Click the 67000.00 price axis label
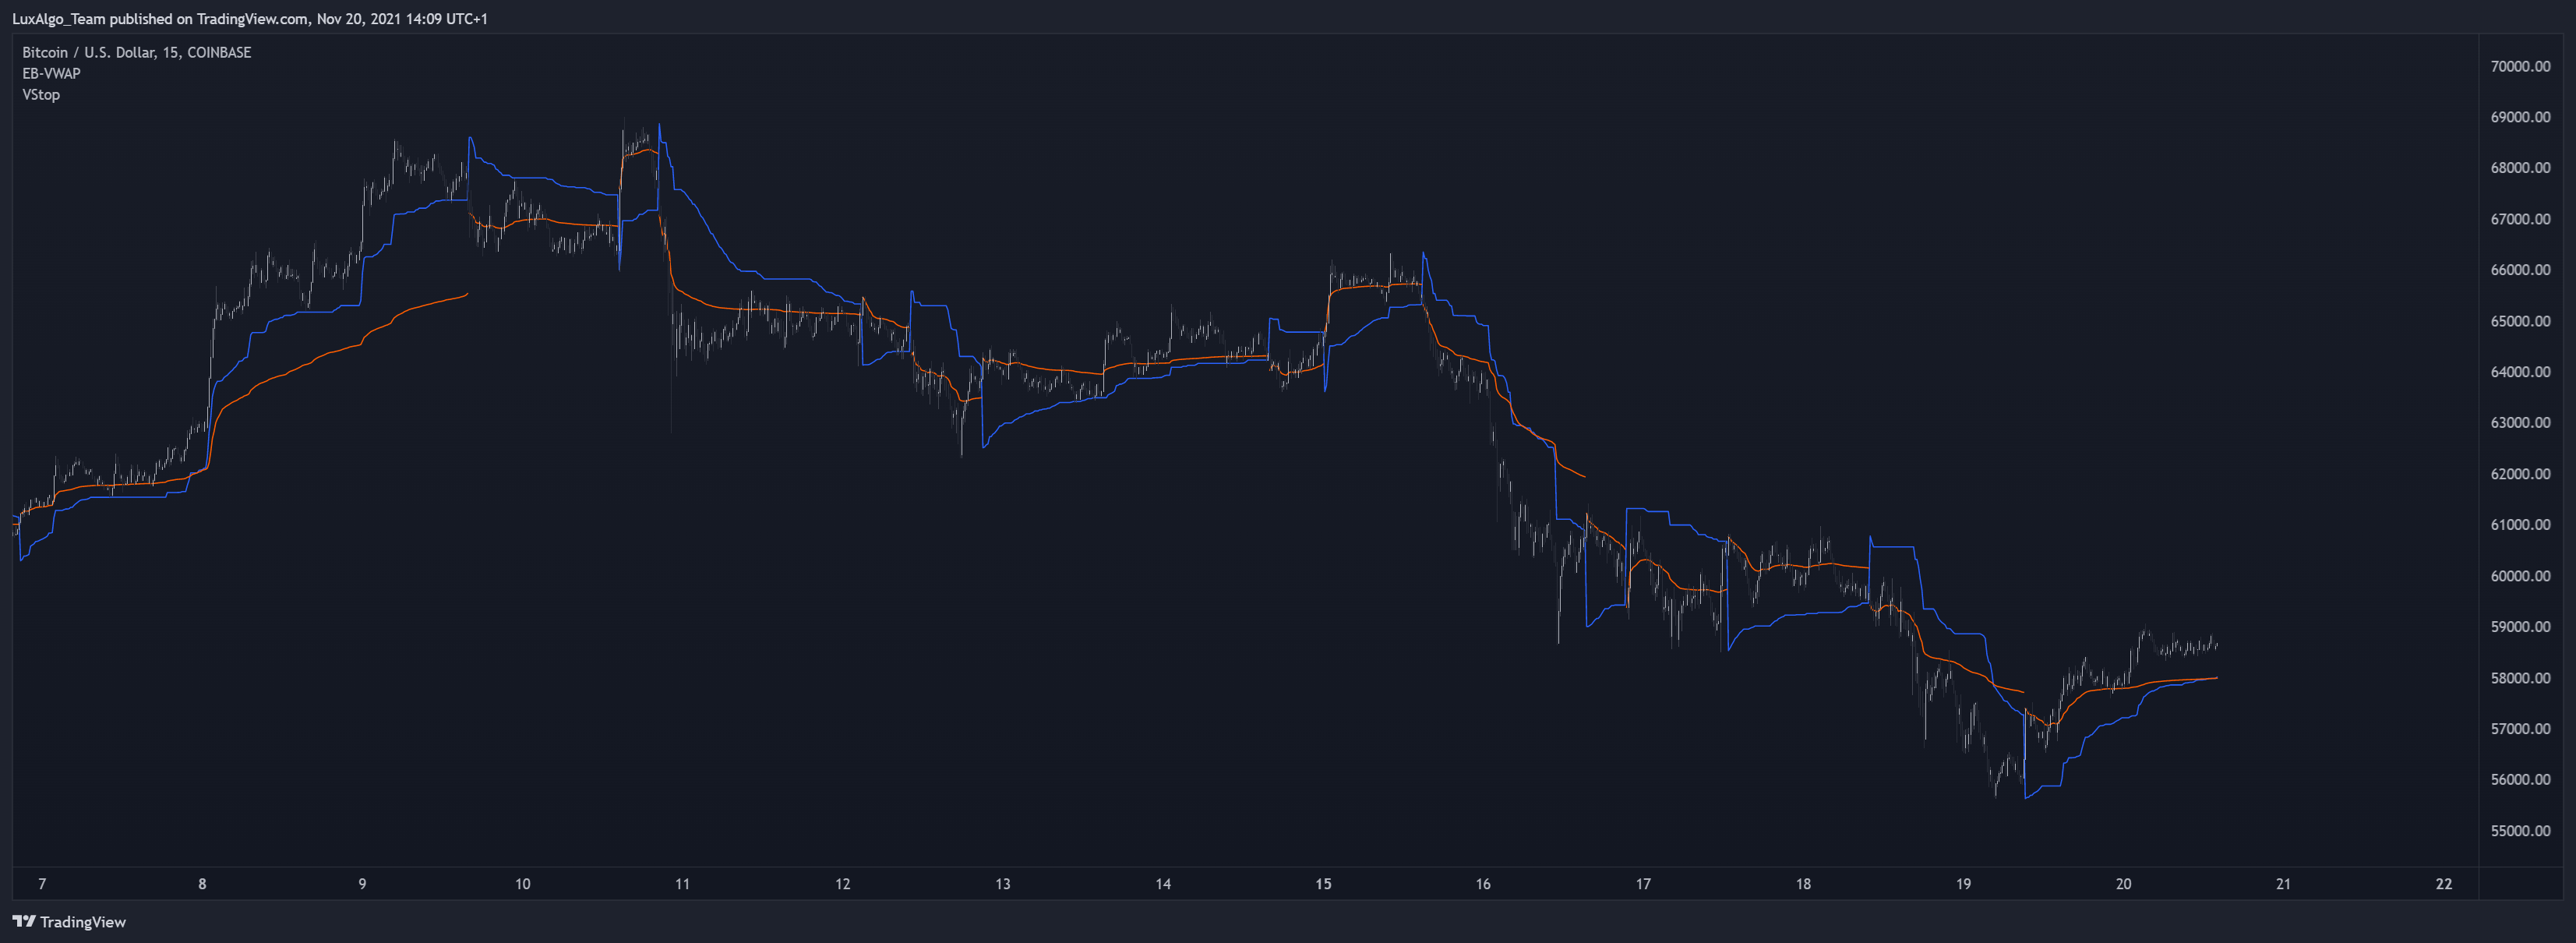The width and height of the screenshot is (2576, 943). click(2520, 219)
